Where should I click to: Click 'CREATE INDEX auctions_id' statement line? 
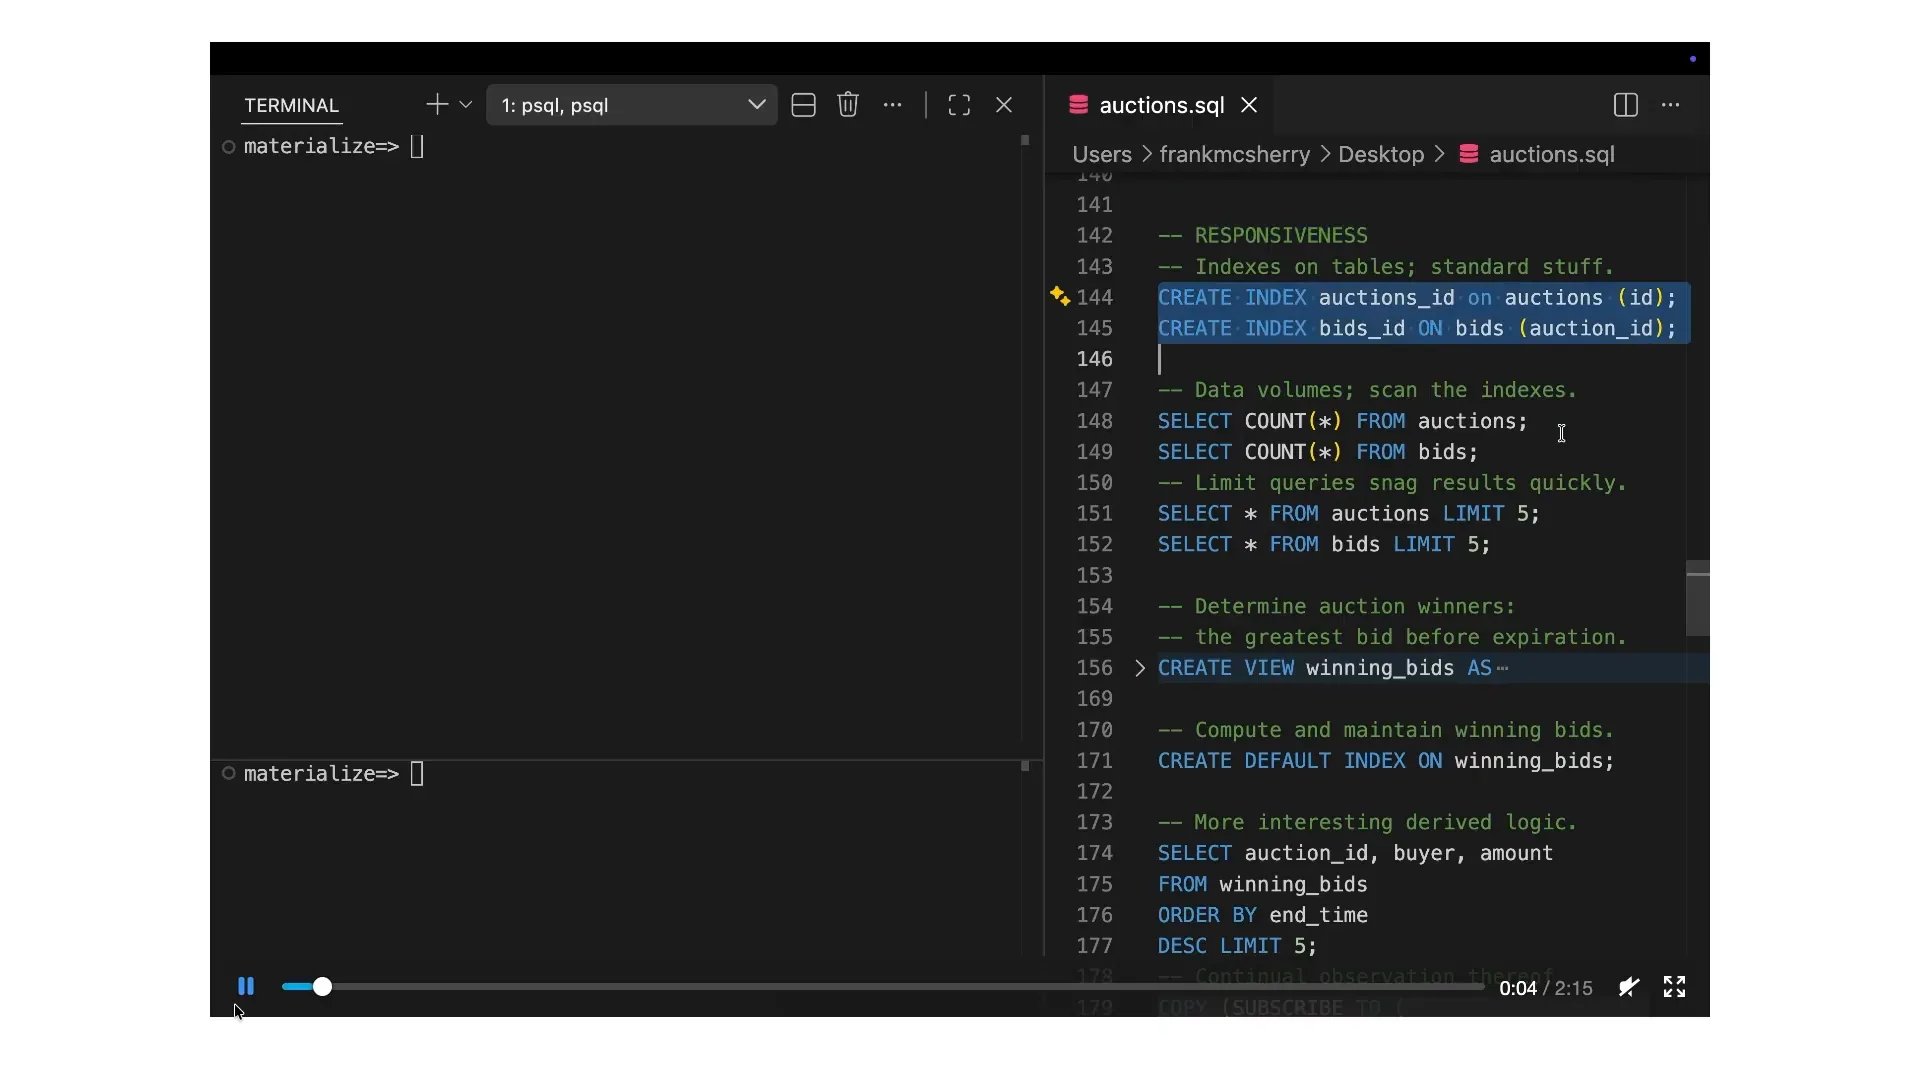[1417, 298]
